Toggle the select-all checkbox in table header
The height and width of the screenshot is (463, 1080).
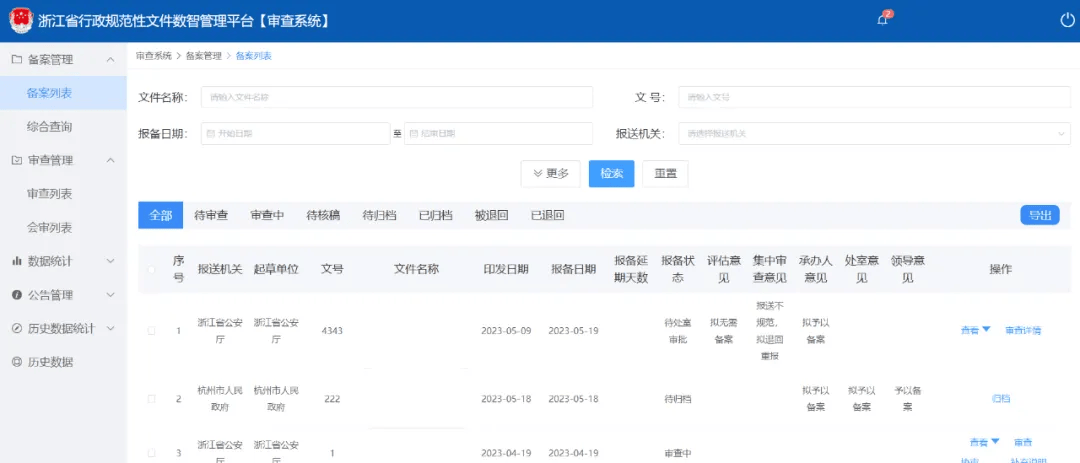pos(152,270)
